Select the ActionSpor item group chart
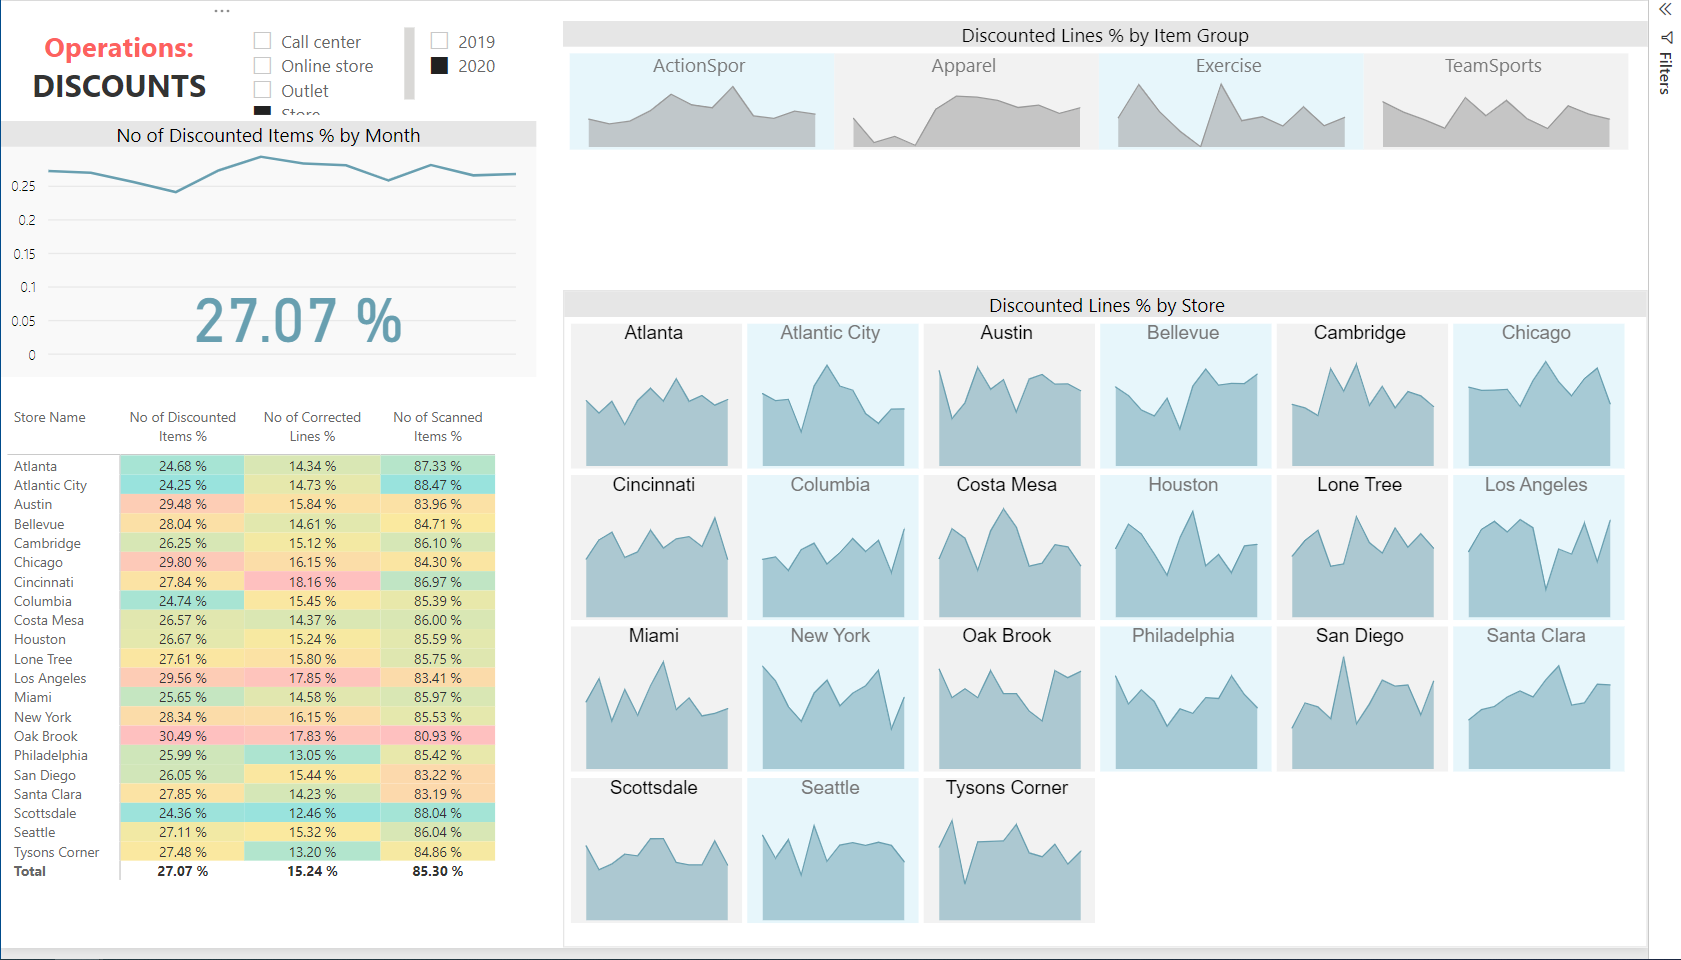This screenshot has height=960, width=1681. 701,101
